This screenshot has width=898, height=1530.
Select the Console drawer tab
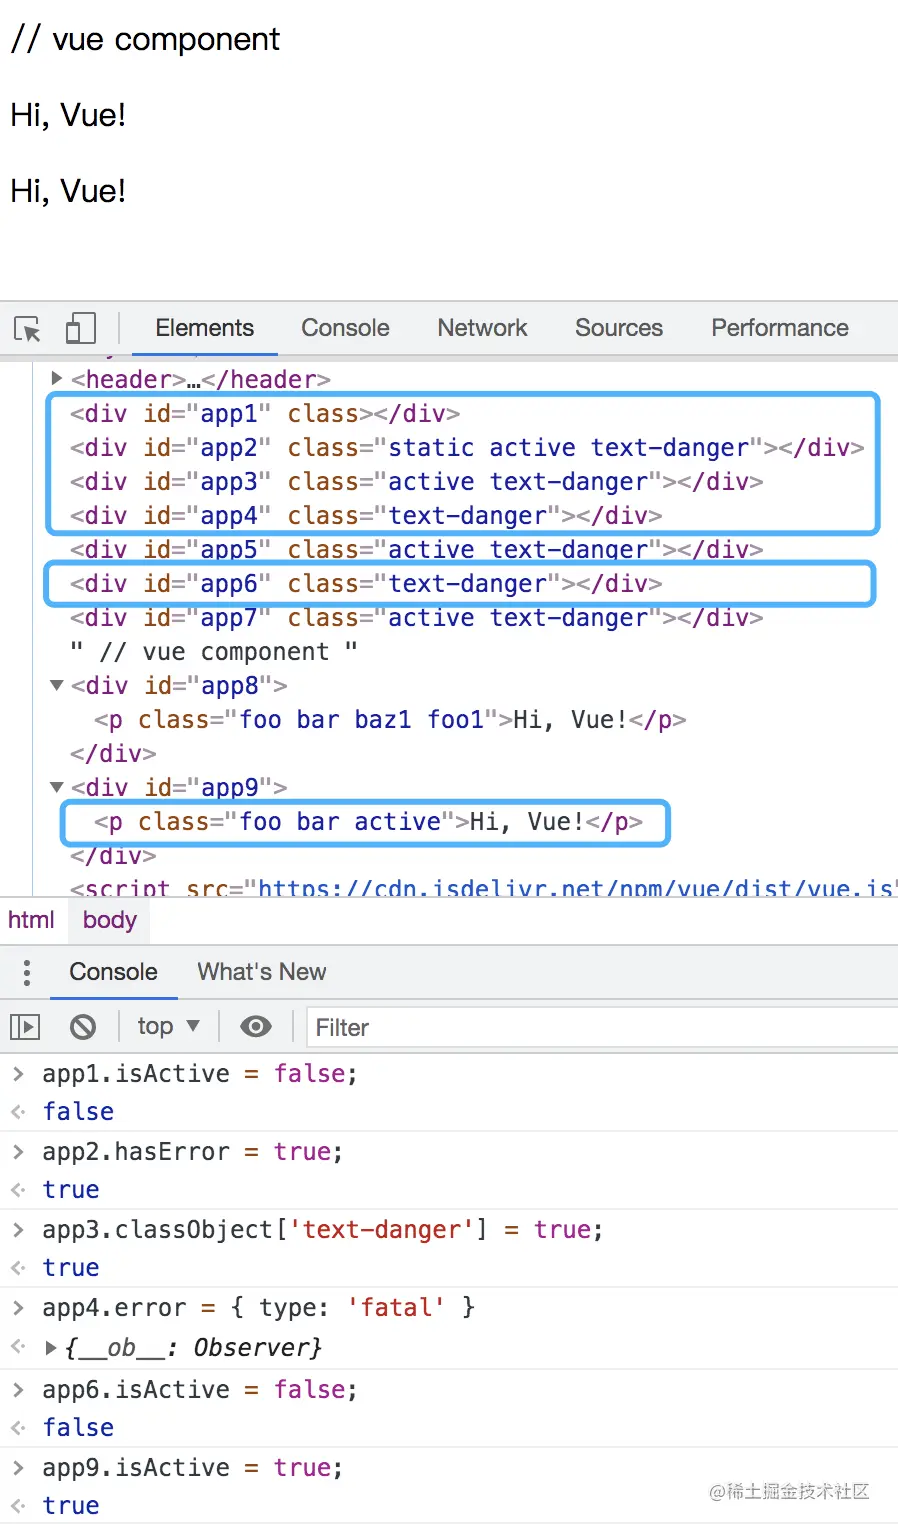tap(113, 972)
